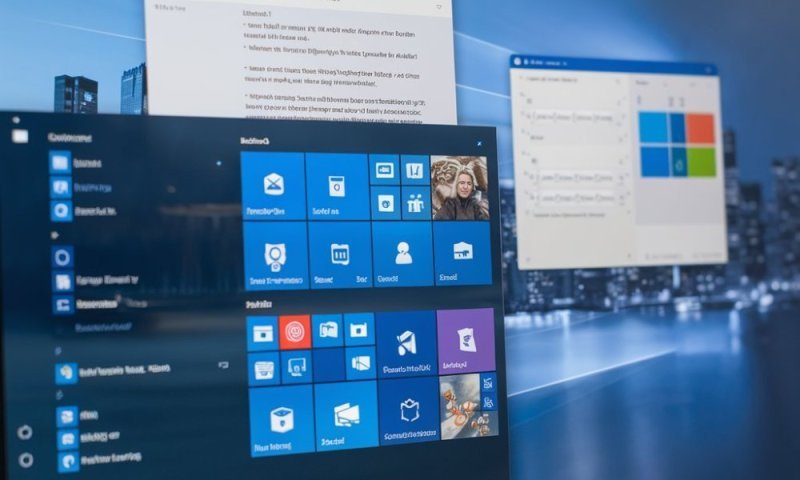This screenshot has width=800, height=480.
Task: Click the power icon in Start sidebar
Action: (x=25, y=460)
